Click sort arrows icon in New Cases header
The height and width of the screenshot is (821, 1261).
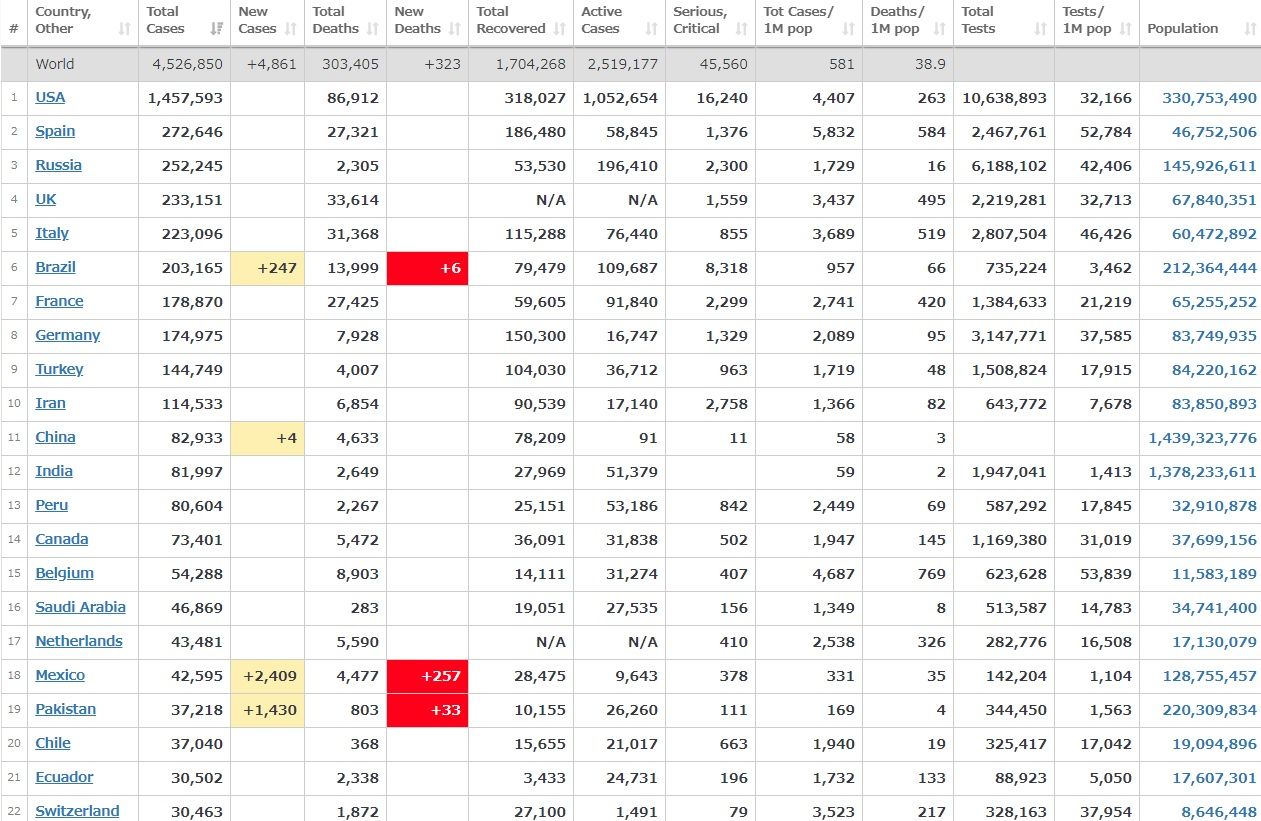[291, 29]
